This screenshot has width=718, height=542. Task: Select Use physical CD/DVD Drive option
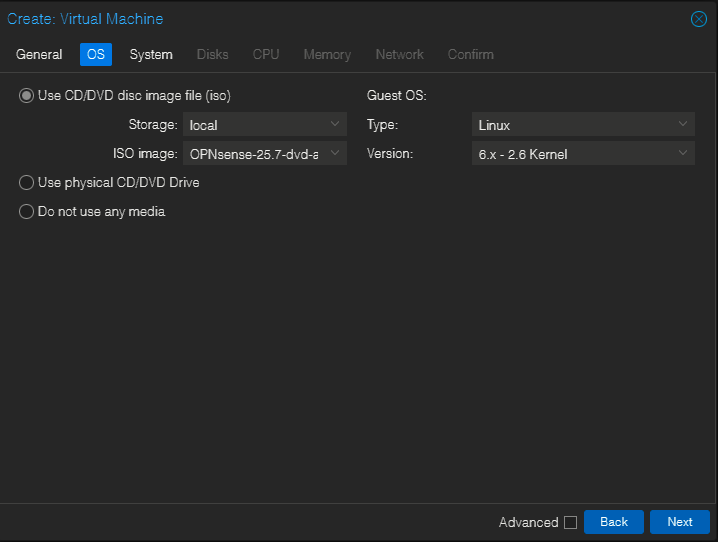pos(26,183)
